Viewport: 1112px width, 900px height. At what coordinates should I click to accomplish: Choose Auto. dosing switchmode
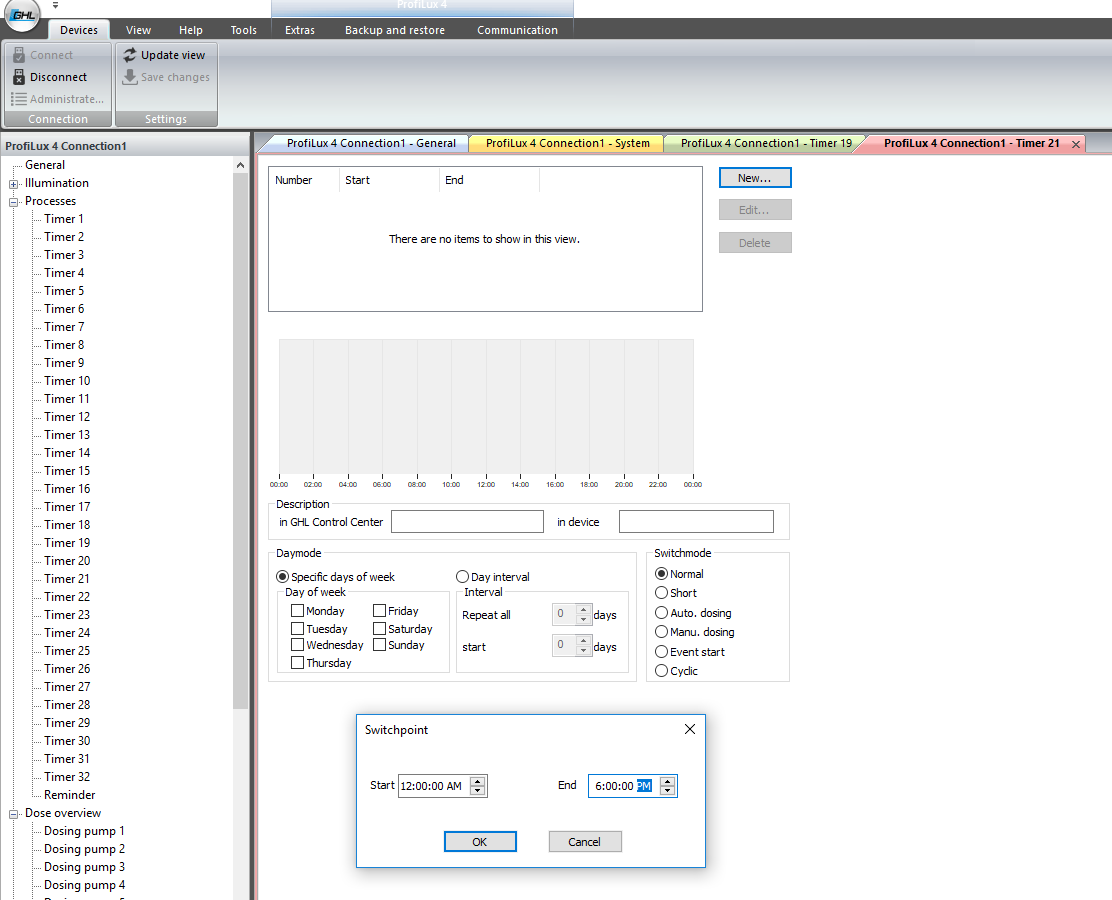click(661, 613)
